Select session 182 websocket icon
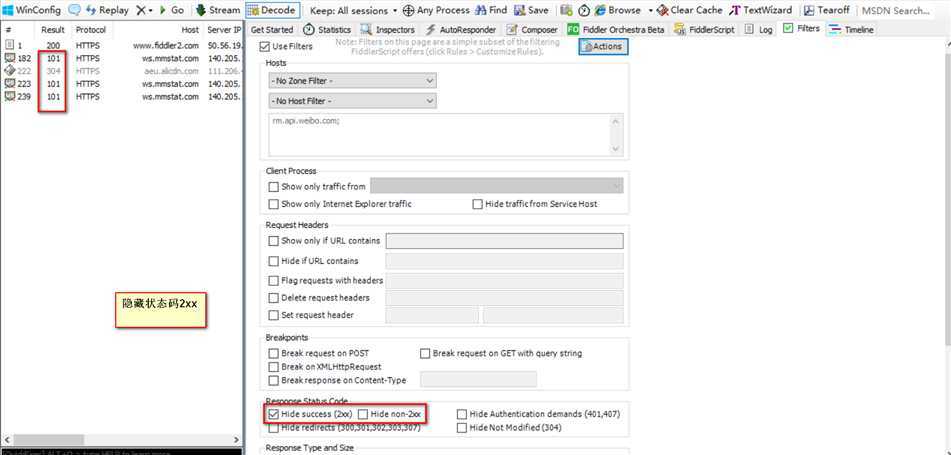 pos(9,58)
